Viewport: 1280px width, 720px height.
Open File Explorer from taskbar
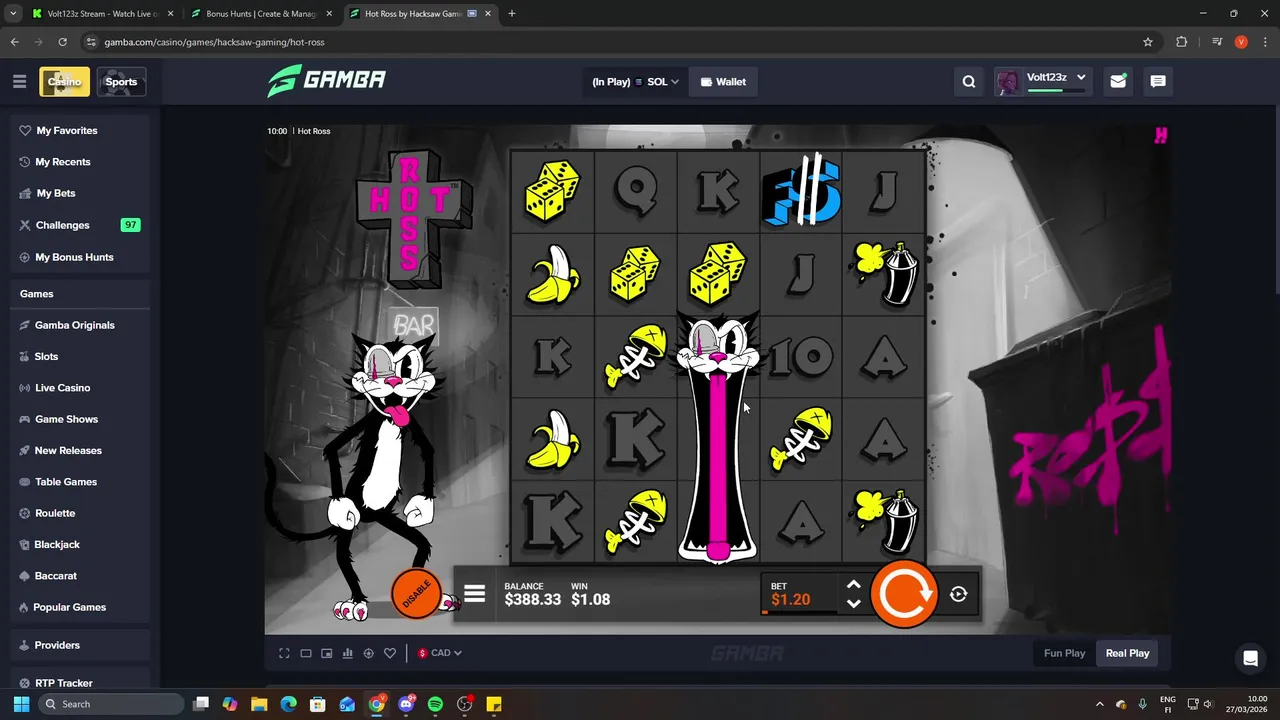[259, 704]
